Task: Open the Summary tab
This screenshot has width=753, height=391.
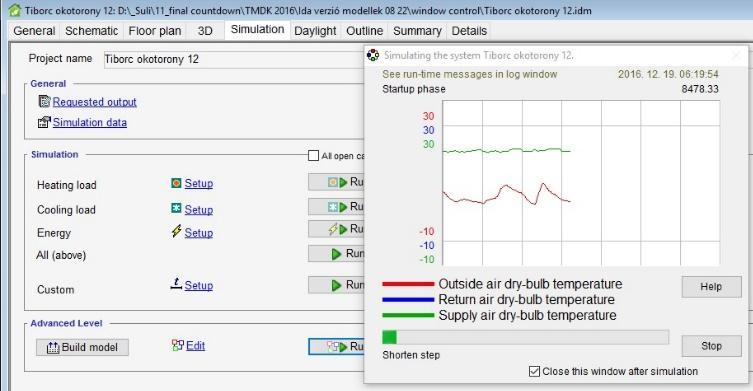Action: (x=417, y=31)
